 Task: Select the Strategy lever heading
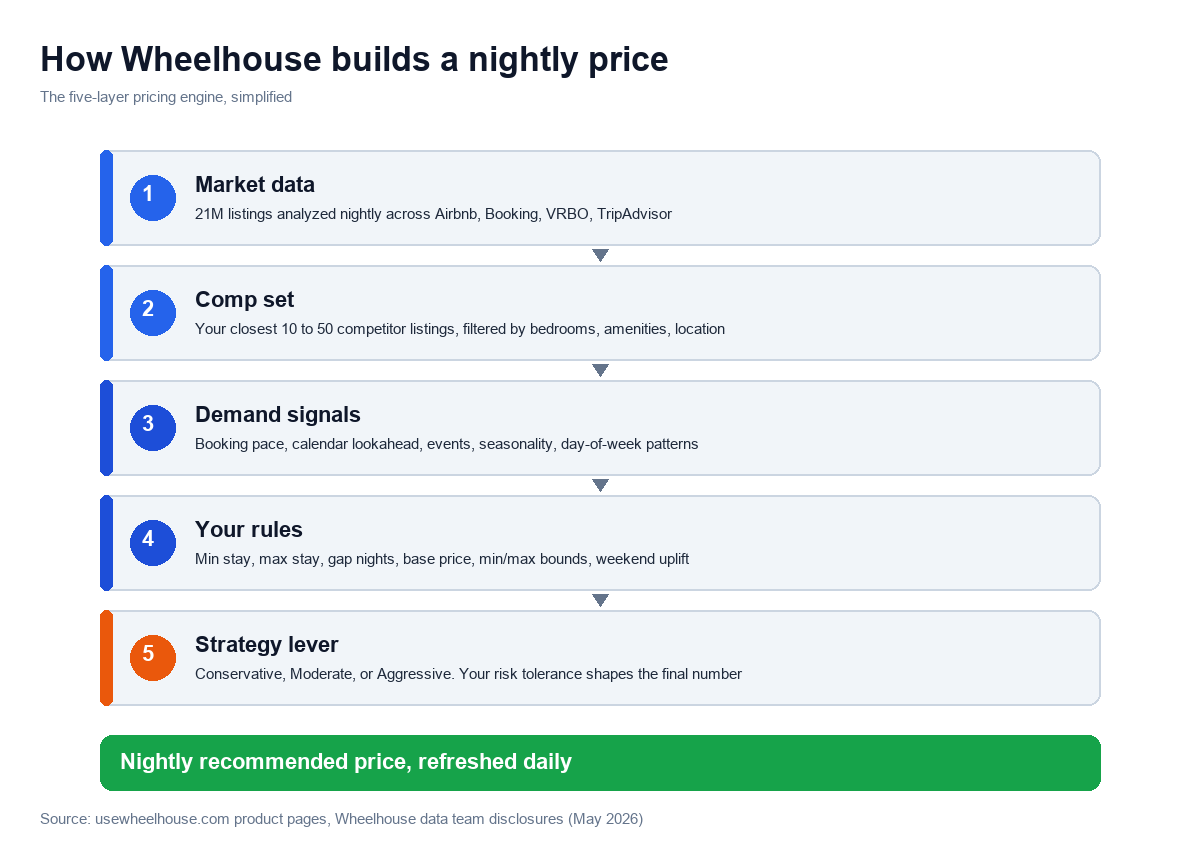point(267,645)
